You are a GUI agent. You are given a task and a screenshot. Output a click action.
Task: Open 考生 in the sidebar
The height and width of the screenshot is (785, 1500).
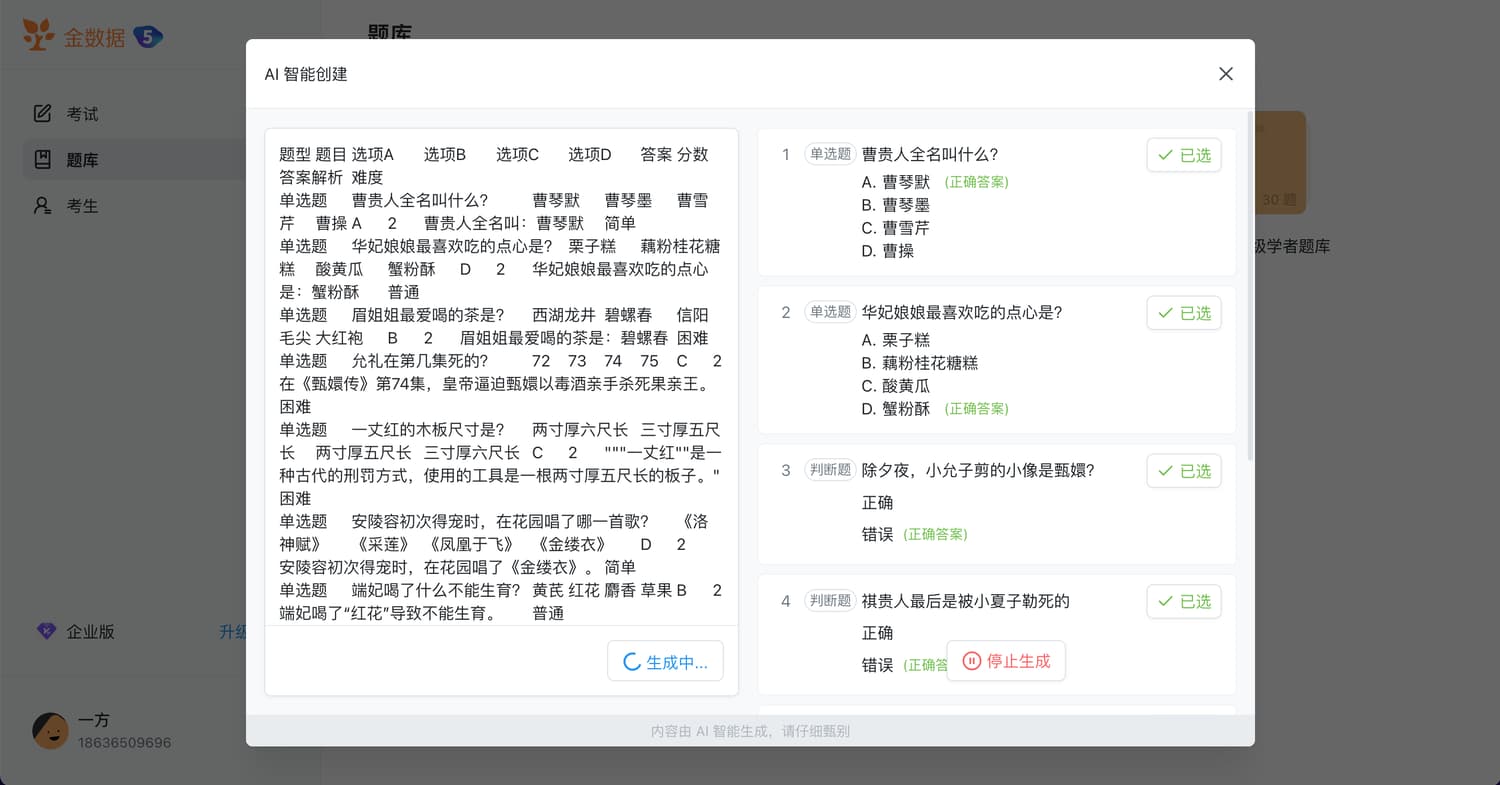point(82,206)
